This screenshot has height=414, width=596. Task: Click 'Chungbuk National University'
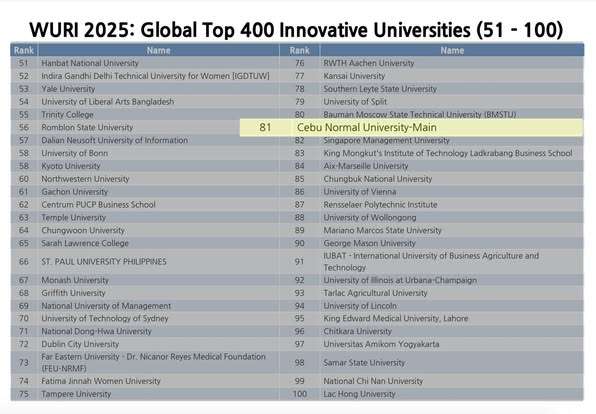(378, 179)
